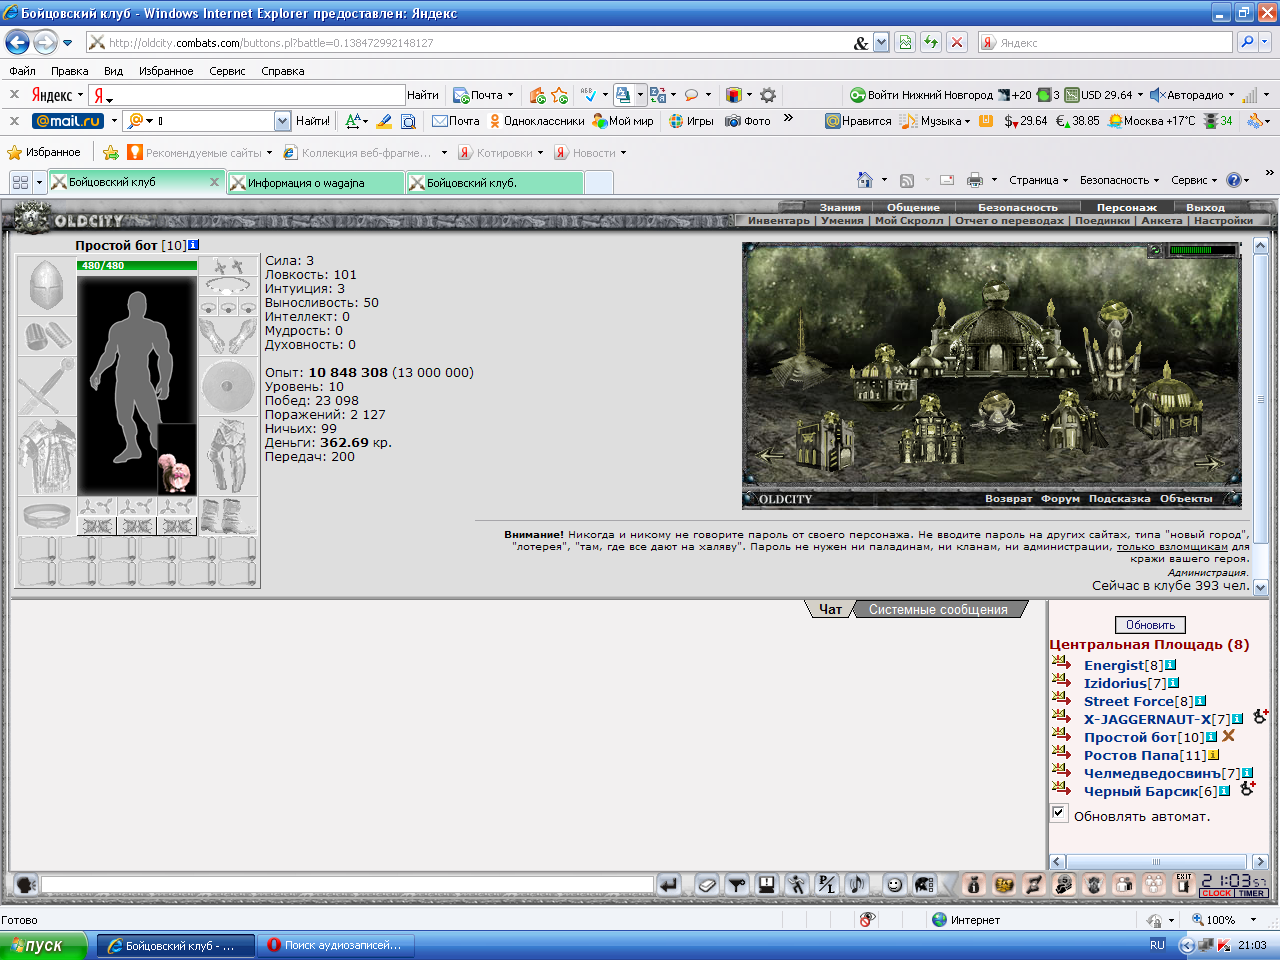Open the Форум link under the map

click(1060, 498)
